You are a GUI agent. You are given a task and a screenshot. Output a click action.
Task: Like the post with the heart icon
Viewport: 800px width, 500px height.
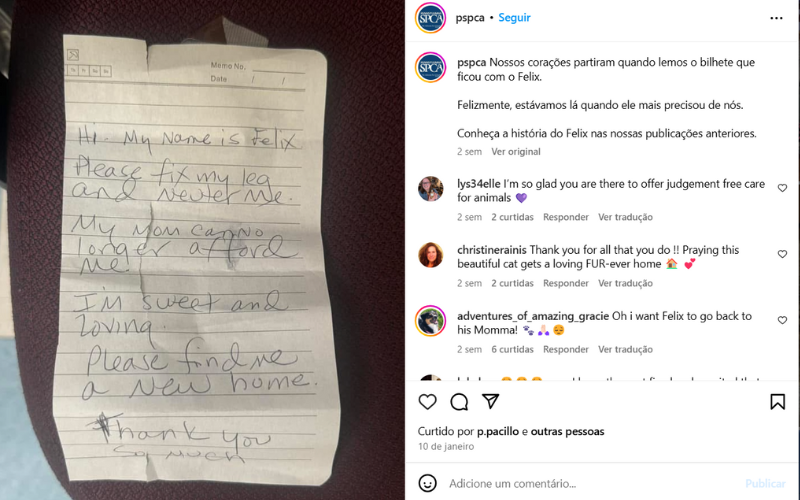427,402
